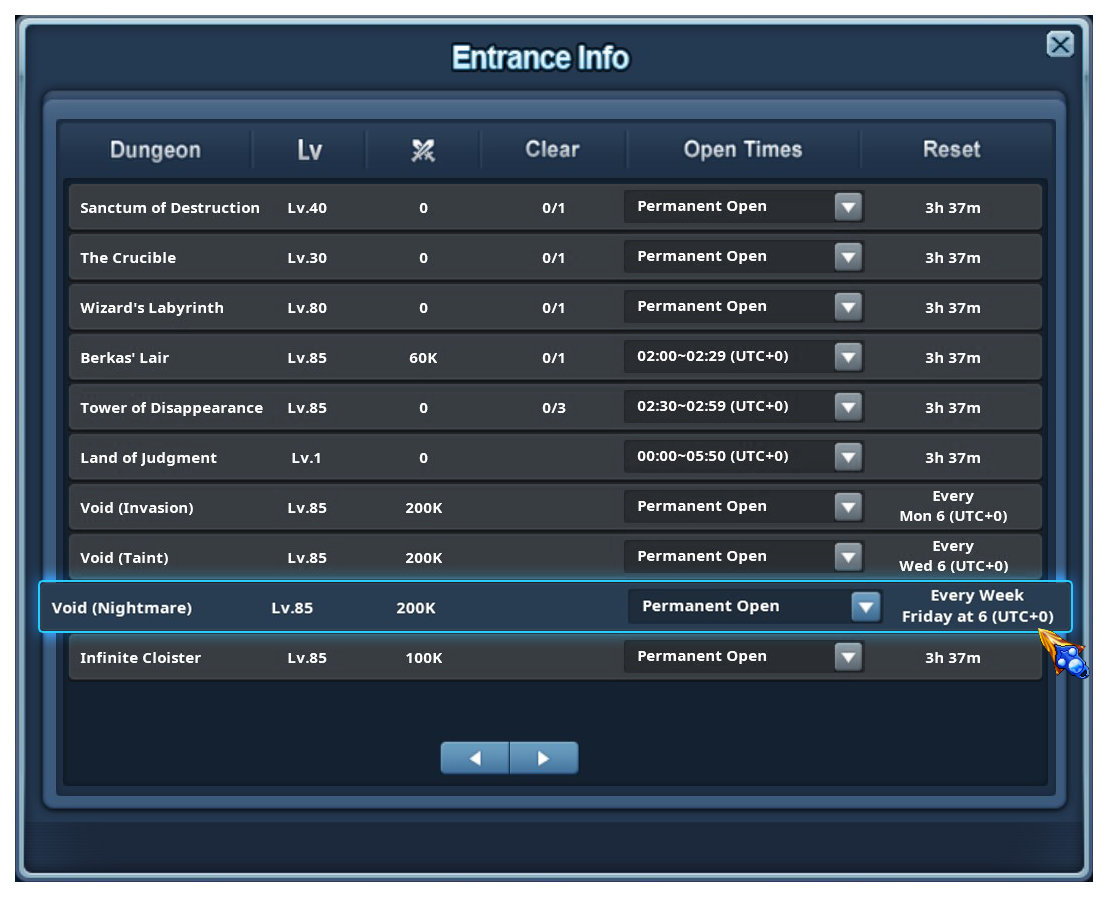The width and height of the screenshot is (1108, 897).
Task: Expand Sanctum of Destruction open times dropdown
Action: click(x=848, y=207)
